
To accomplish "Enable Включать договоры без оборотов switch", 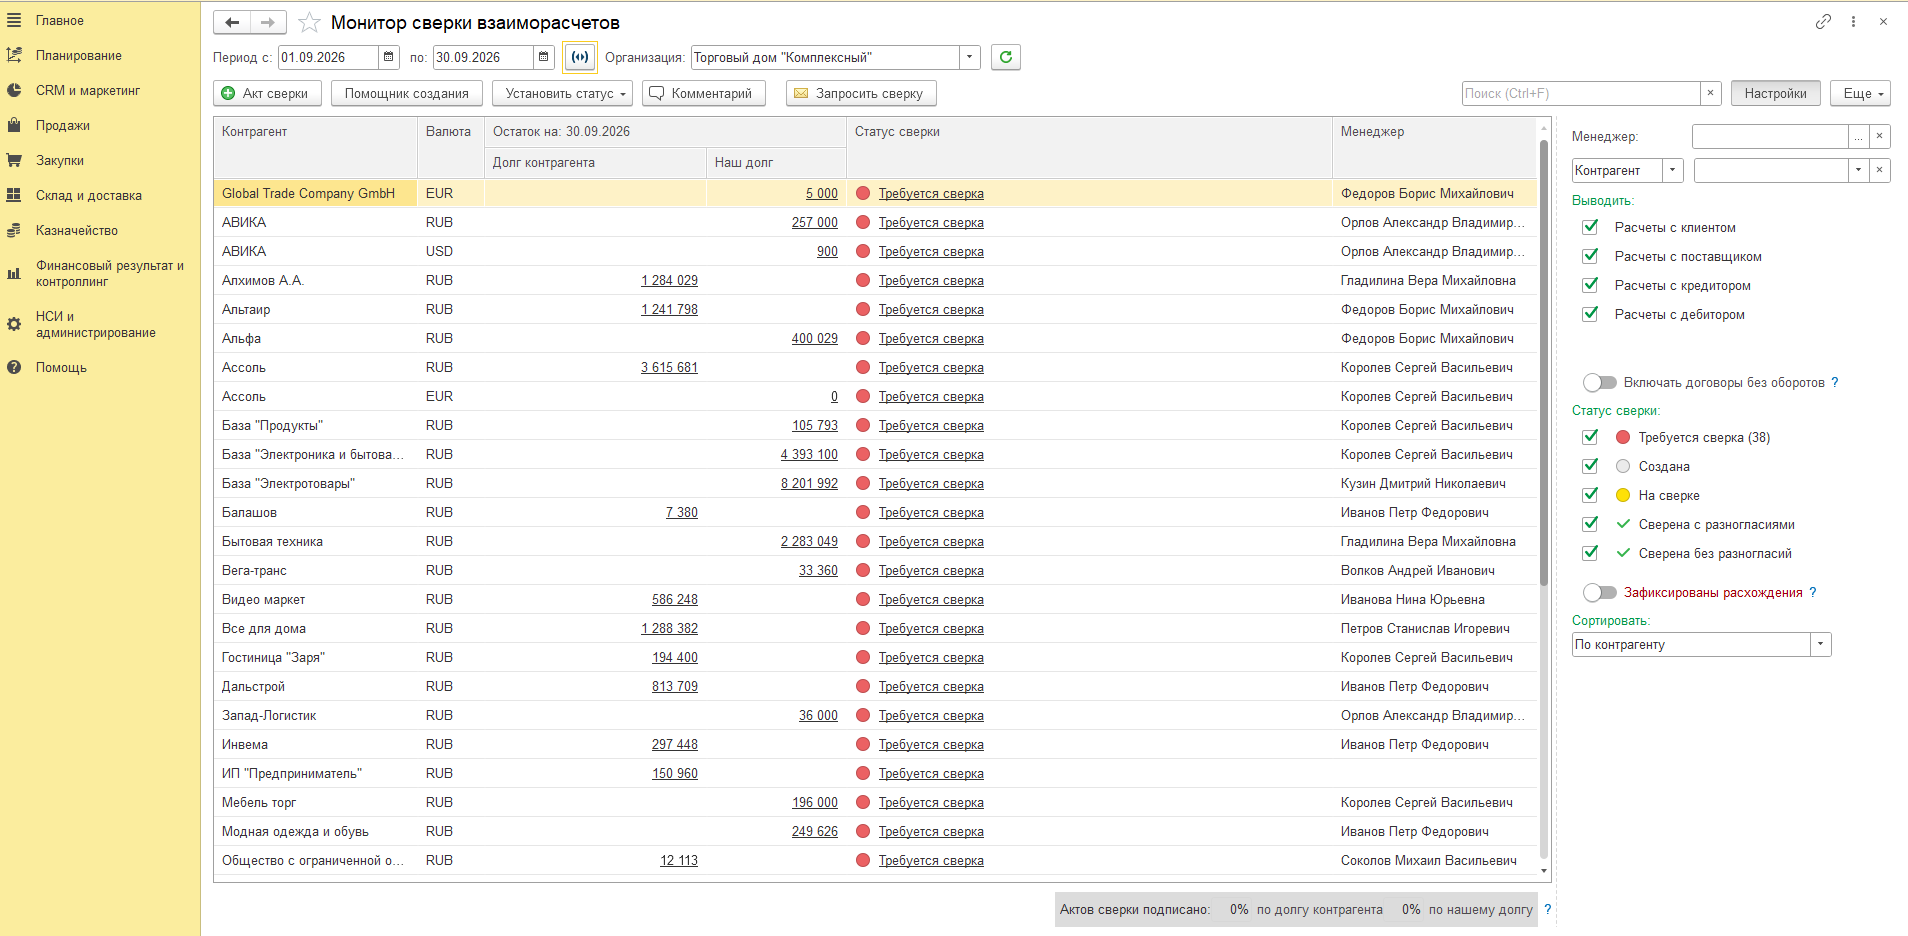I will point(1599,382).
